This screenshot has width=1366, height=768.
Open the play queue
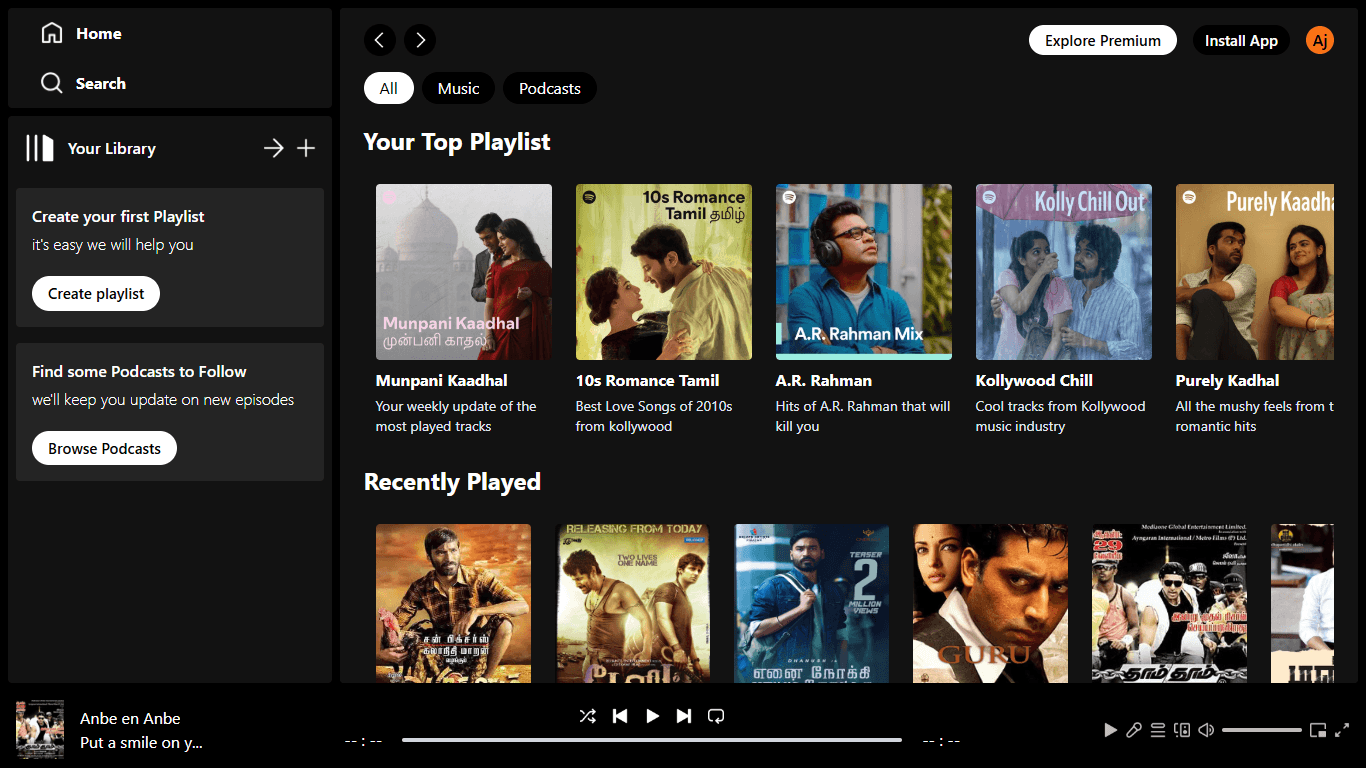[1158, 730]
